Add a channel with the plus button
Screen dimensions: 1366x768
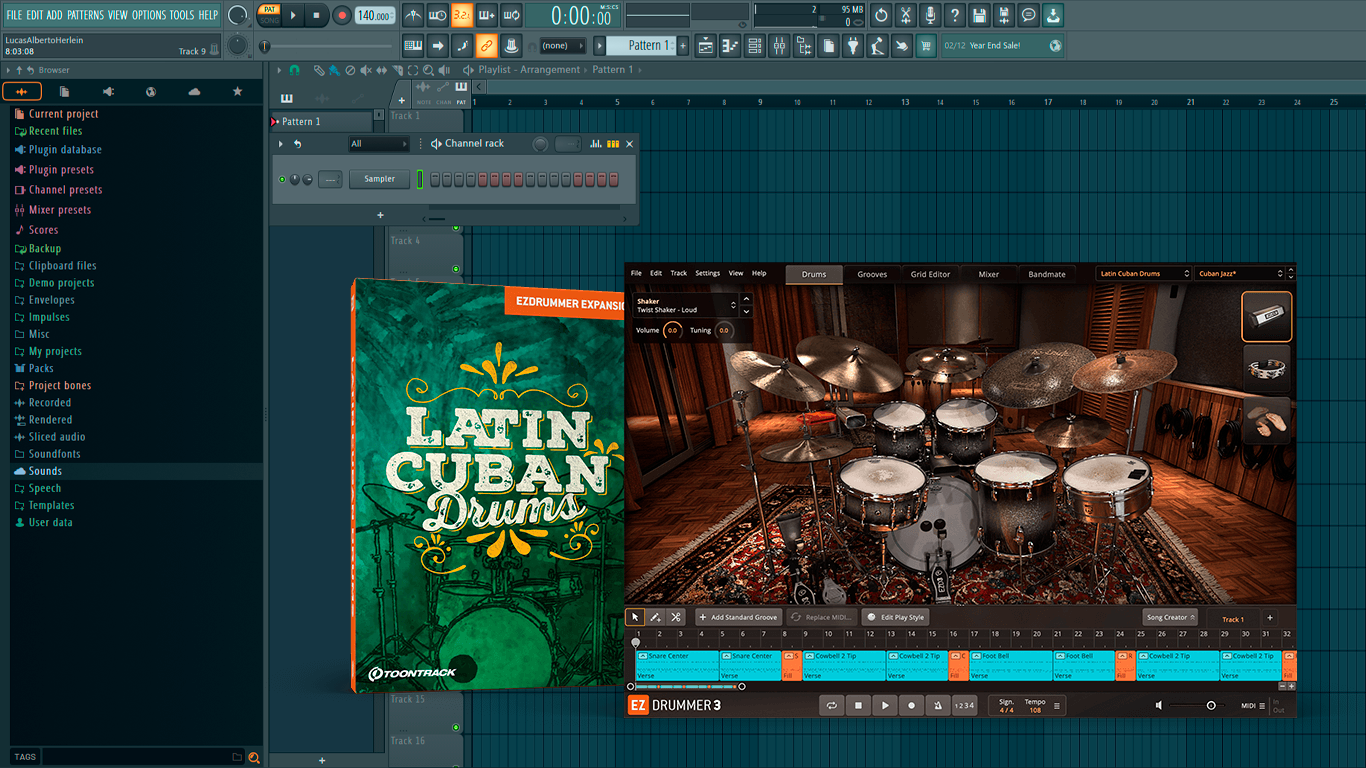coord(380,215)
